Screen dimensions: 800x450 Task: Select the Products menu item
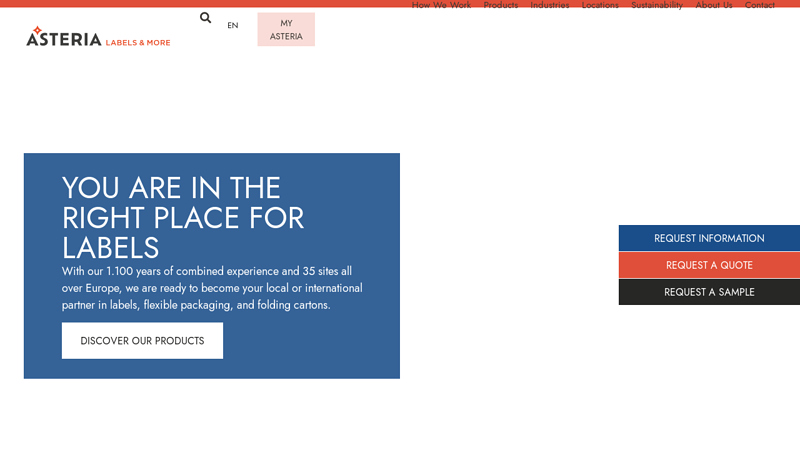[x=501, y=5]
